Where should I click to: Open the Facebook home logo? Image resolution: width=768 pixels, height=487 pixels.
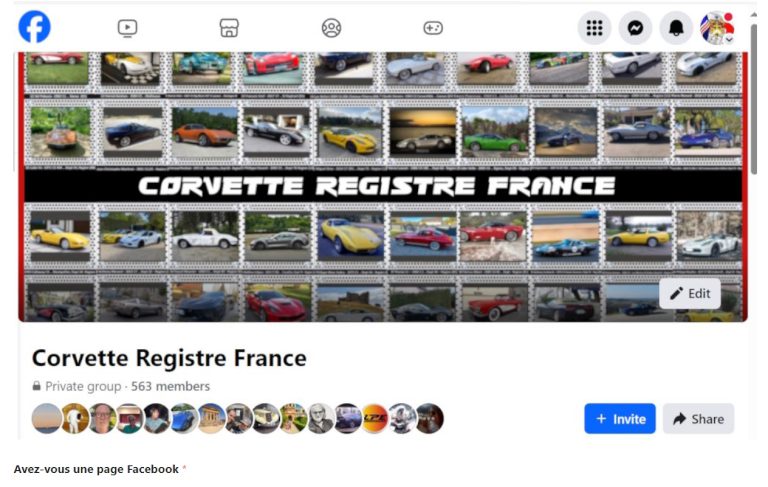click(x=34, y=27)
